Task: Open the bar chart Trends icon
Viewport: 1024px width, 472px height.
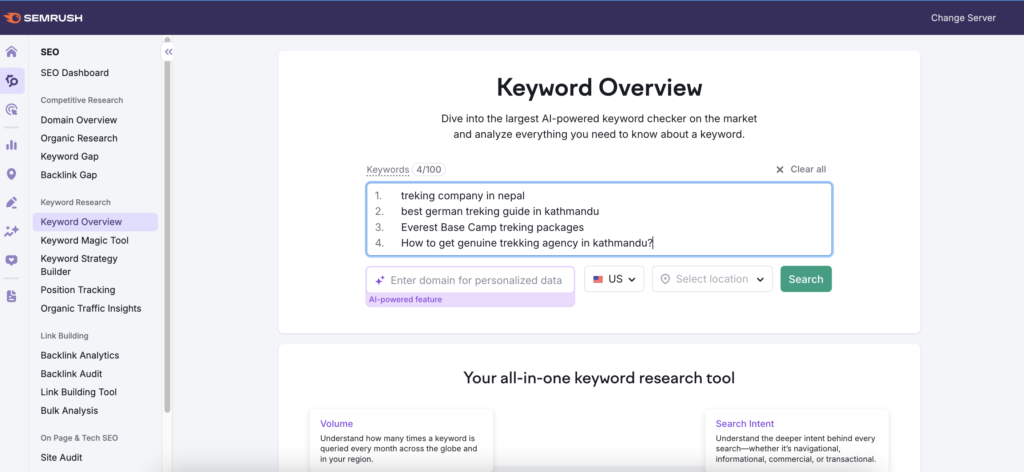Action: pos(12,144)
